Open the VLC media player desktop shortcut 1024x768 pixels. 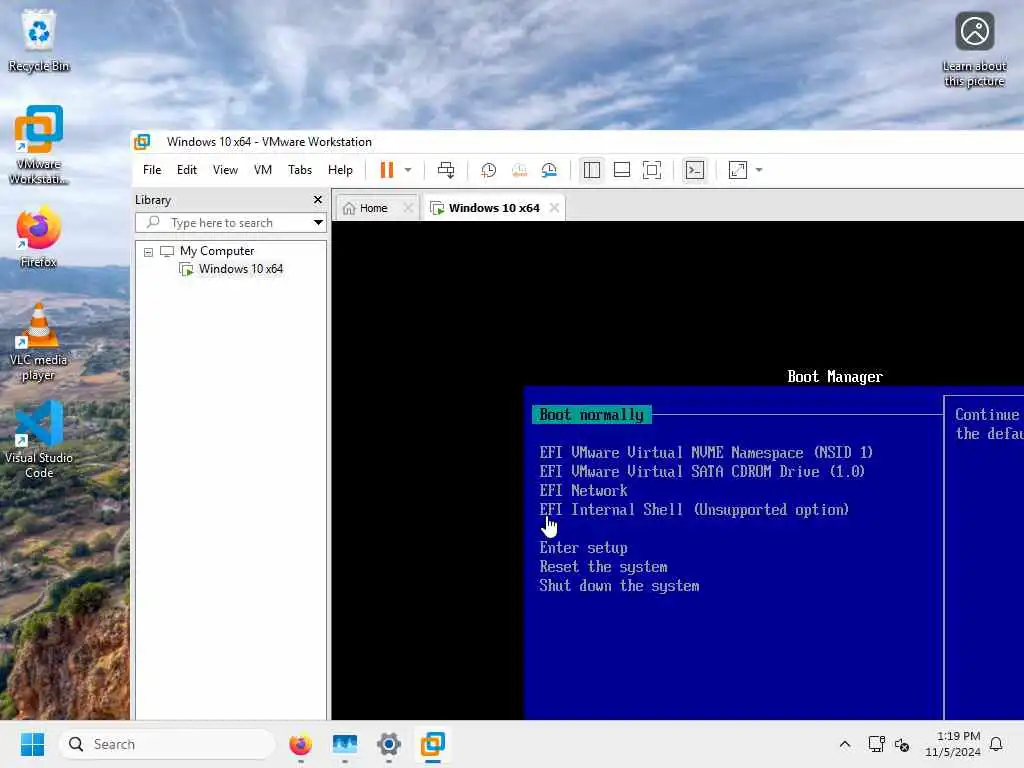coord(39,342)
